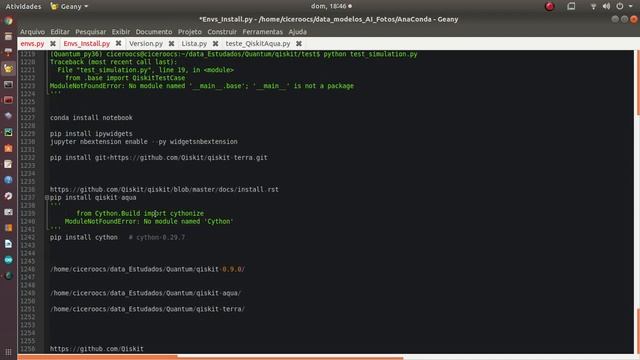Image resolution: width=640 pixels, height=360 pixels.
Task: Click the qiskit-terra.git pip install line
Action: [x=159, y=158]
